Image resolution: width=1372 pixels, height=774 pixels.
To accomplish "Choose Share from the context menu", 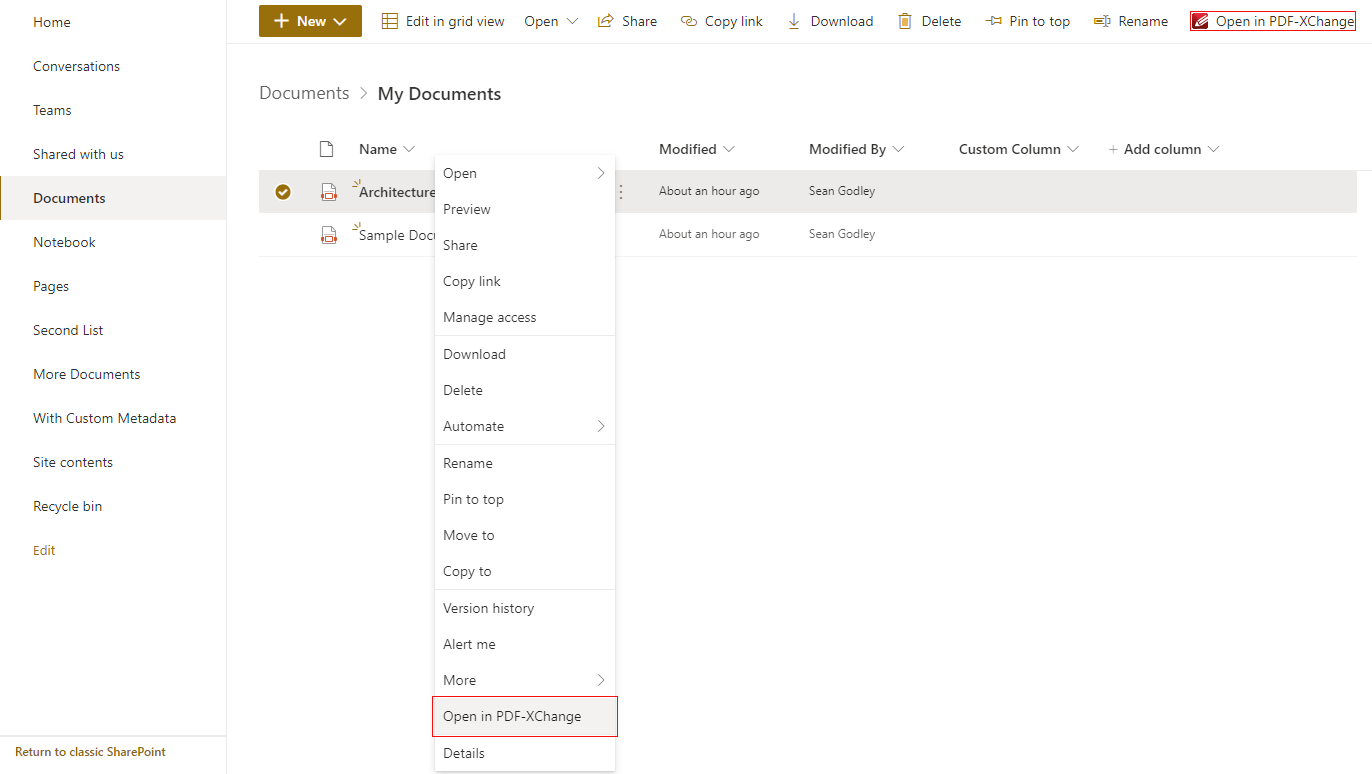I will coord(525,245).
